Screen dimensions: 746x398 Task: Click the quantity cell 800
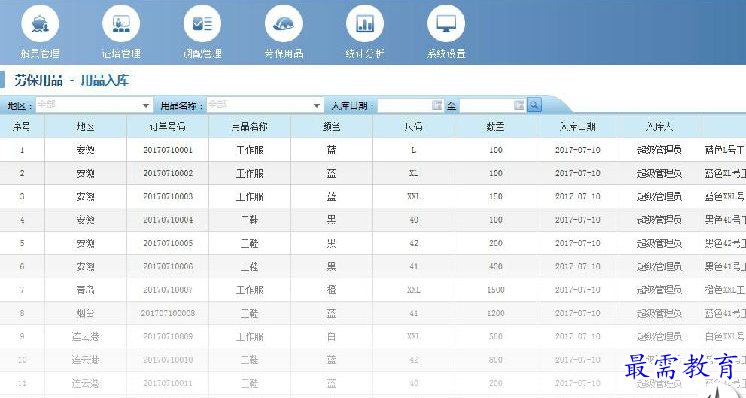[x=495, y=359]
